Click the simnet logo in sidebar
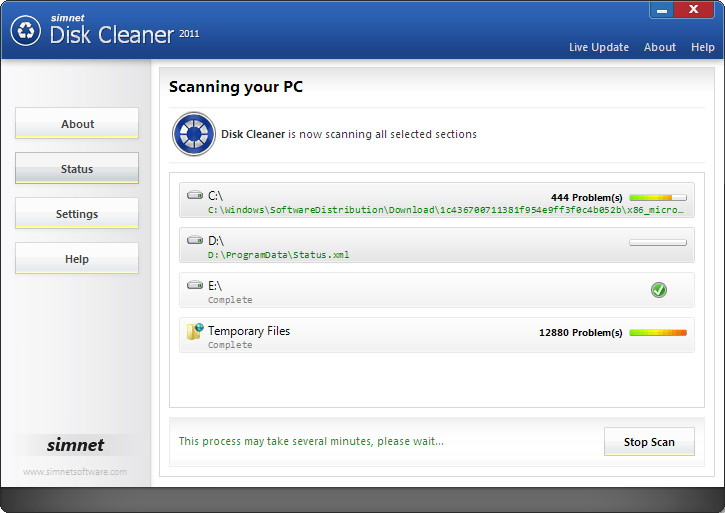This screenshot has width=725, height=513. tap(76, 445)
